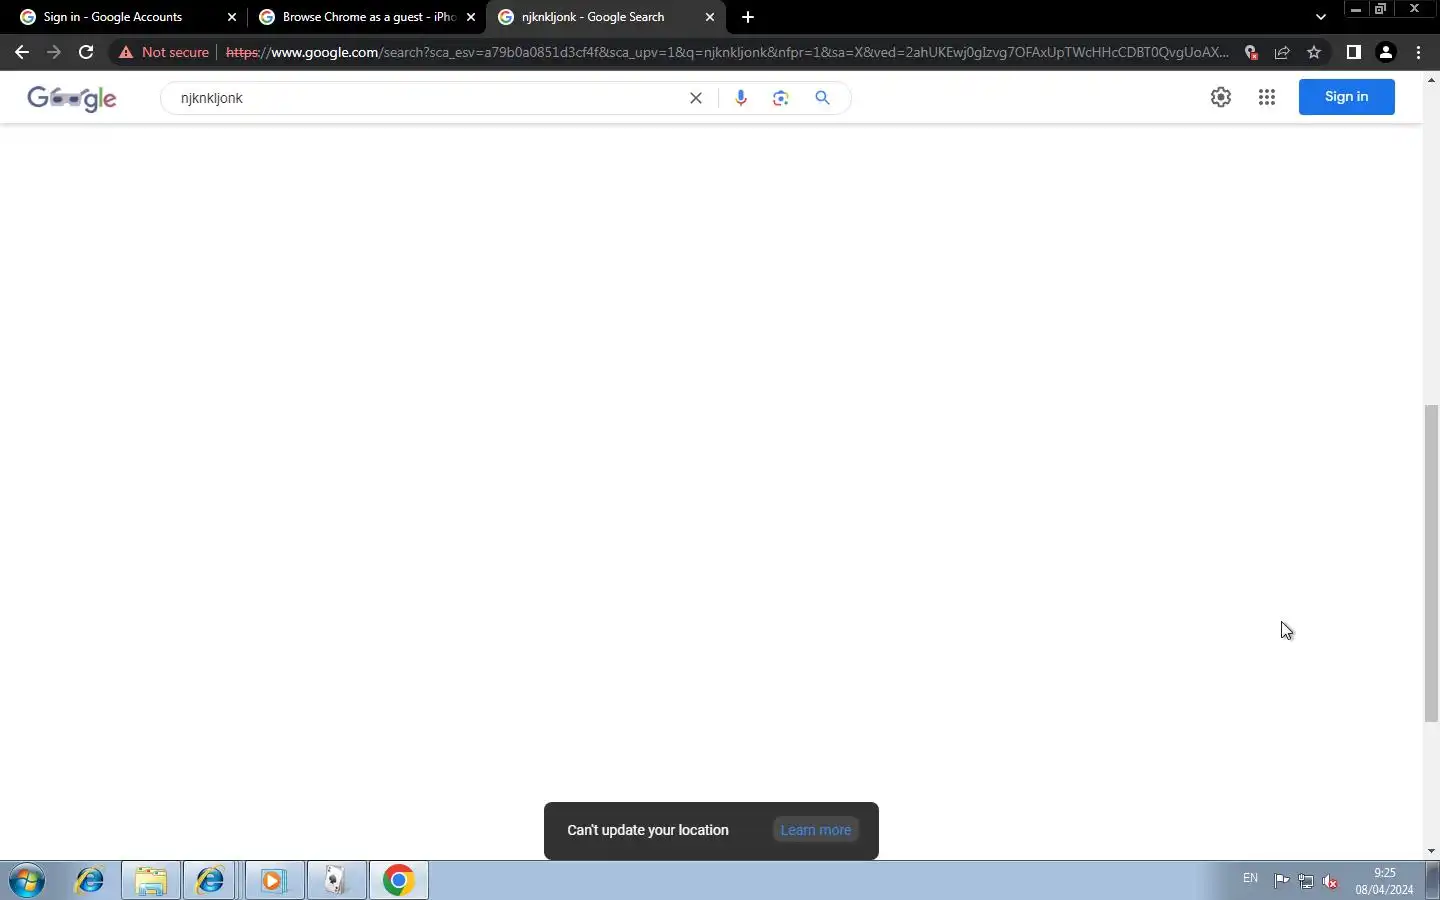Open Windows Media Player from taskbar
The image size is (1440, 900).
click(x=274, y=881)
